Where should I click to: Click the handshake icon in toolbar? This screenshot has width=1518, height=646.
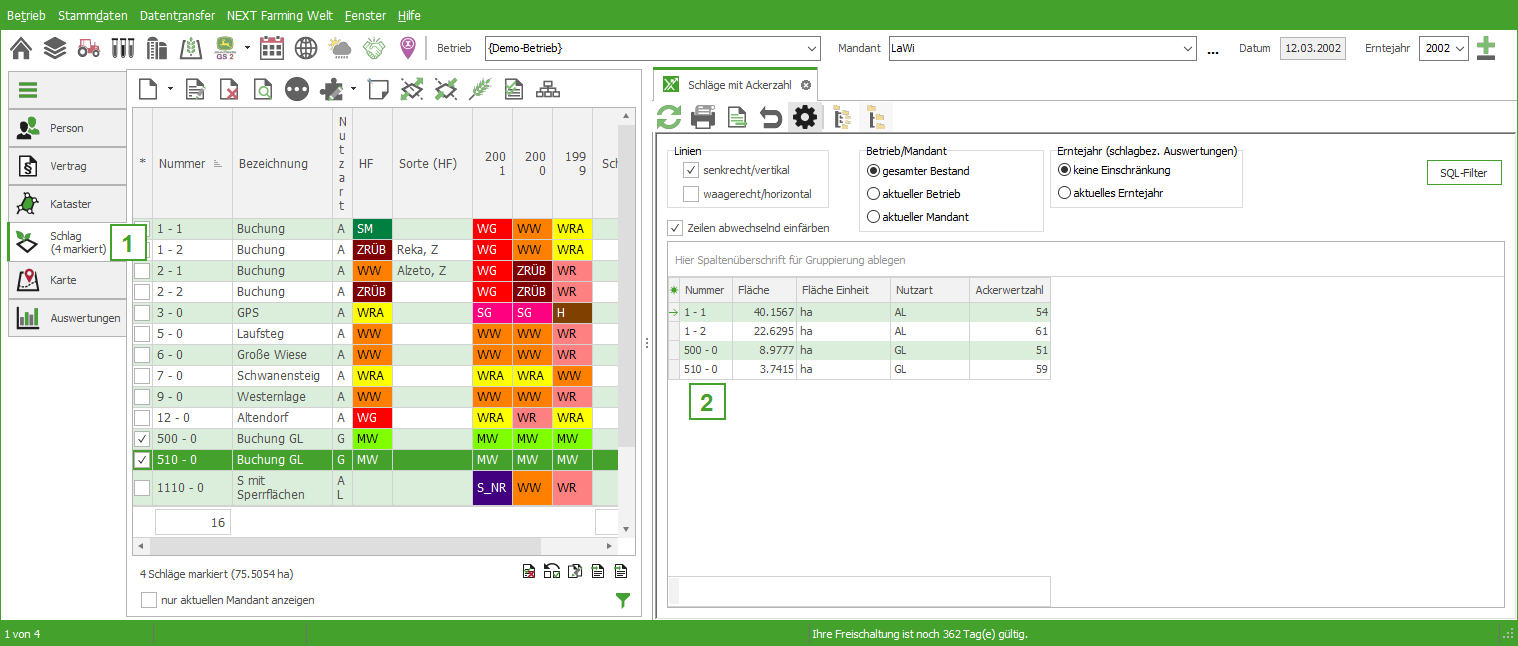(374, 48)
